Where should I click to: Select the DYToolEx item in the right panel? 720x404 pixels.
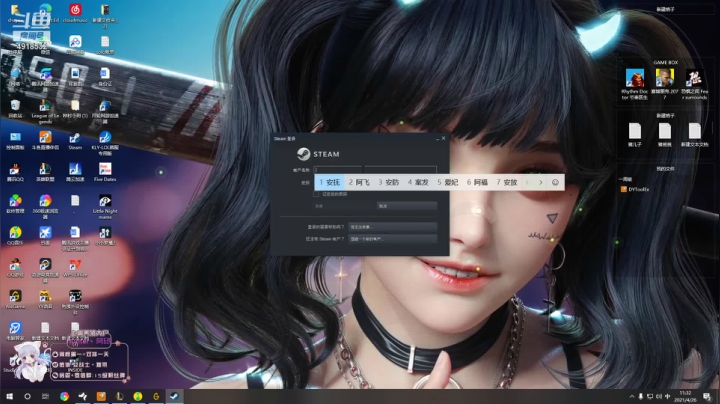coord(635,189)
